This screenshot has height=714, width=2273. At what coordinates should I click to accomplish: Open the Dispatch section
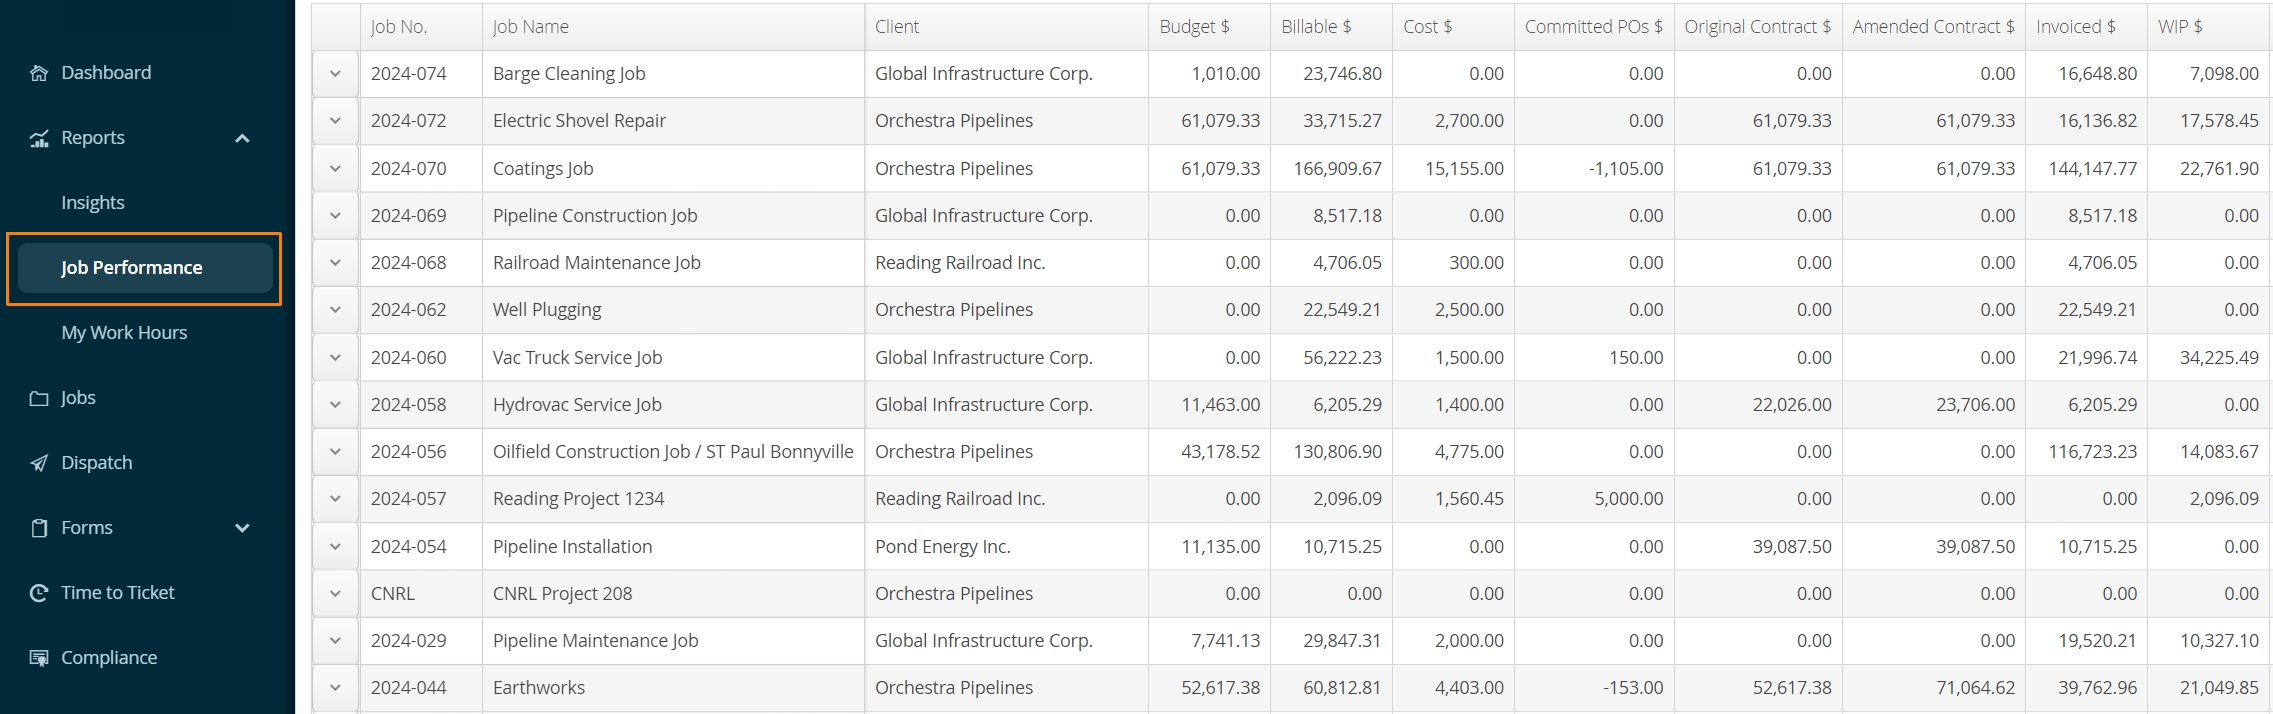point(97,463)
